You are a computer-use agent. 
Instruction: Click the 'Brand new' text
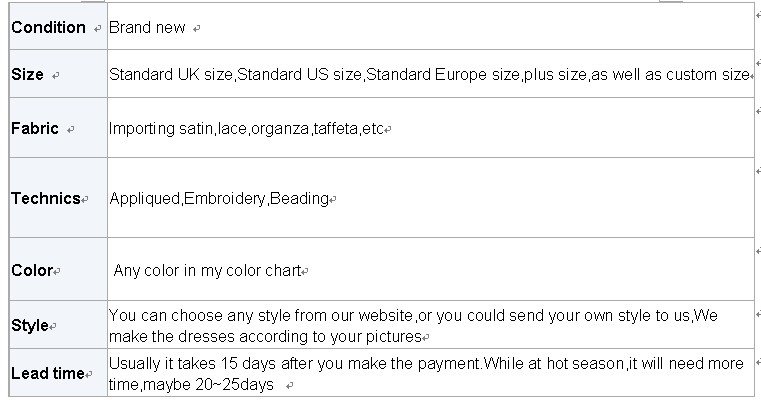pos(147,27)
